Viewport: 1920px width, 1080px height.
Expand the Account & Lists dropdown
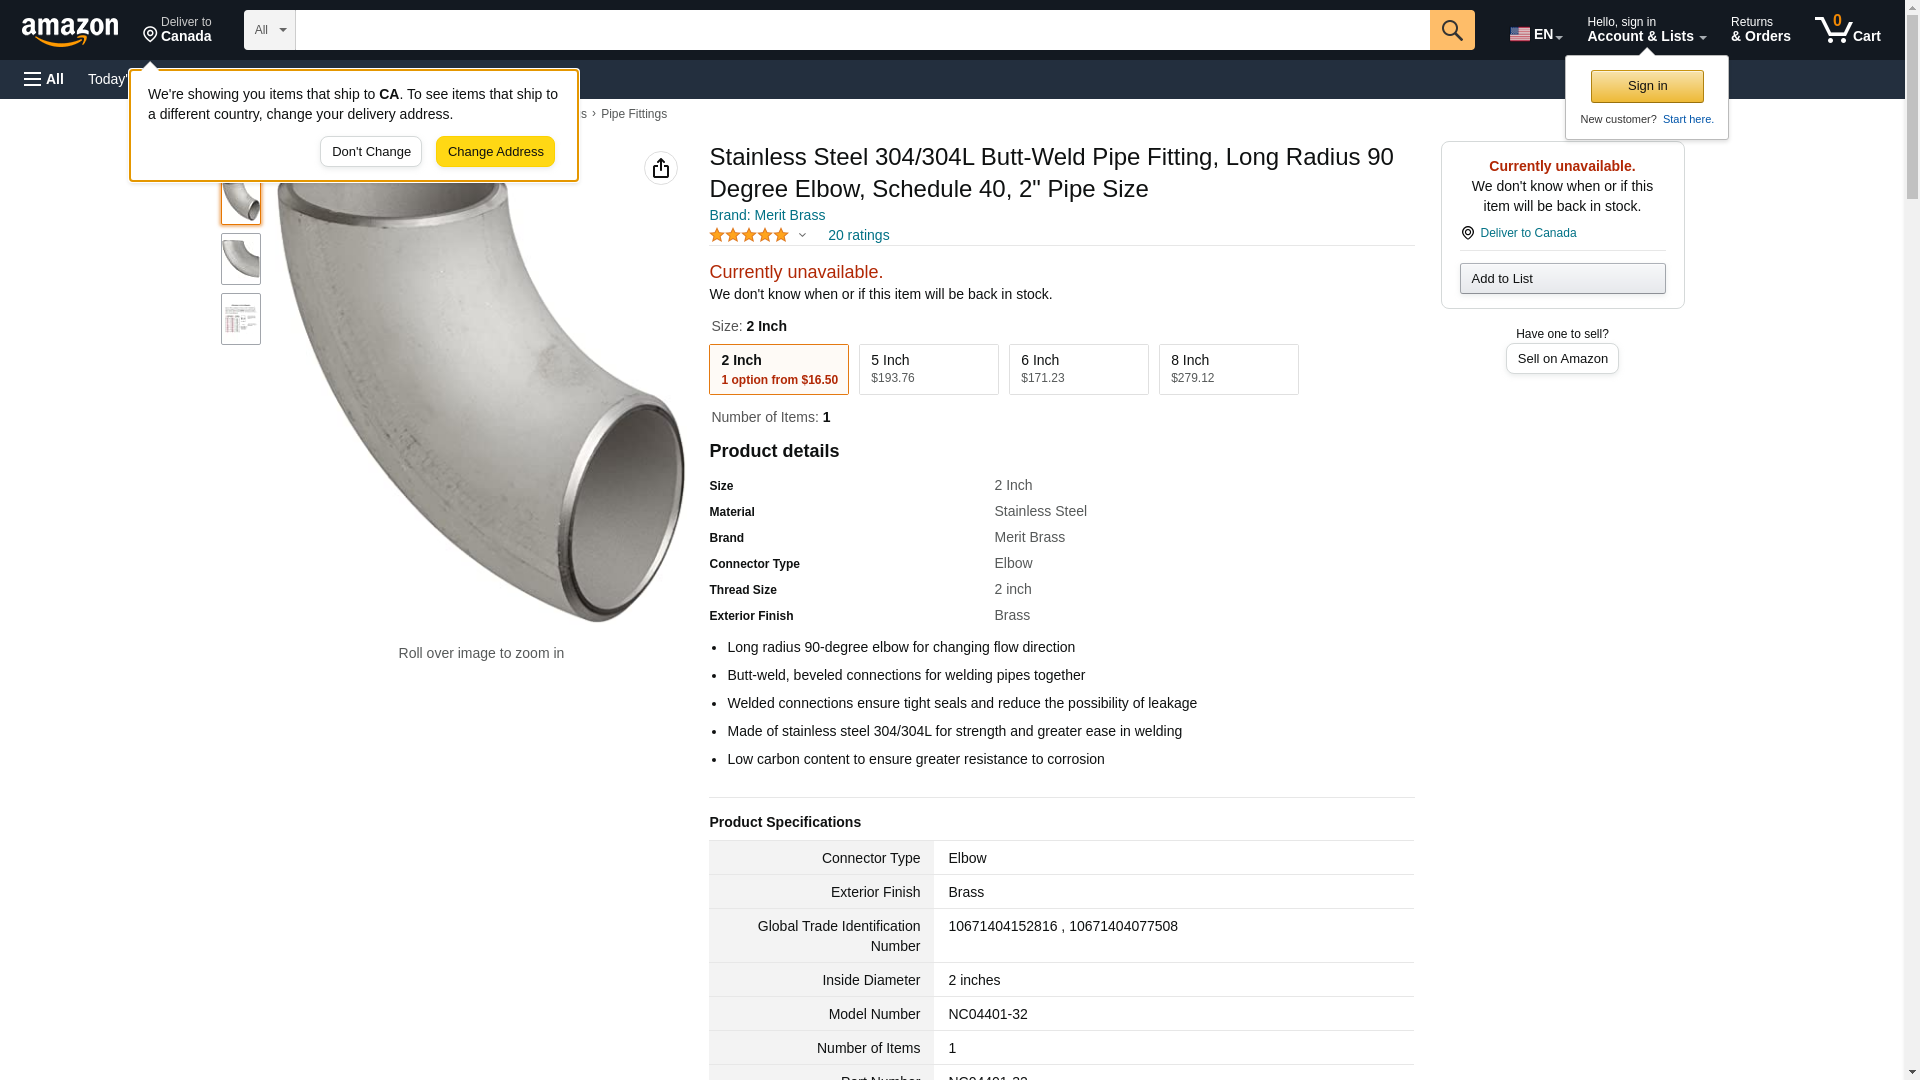(x=1646, y=30)
